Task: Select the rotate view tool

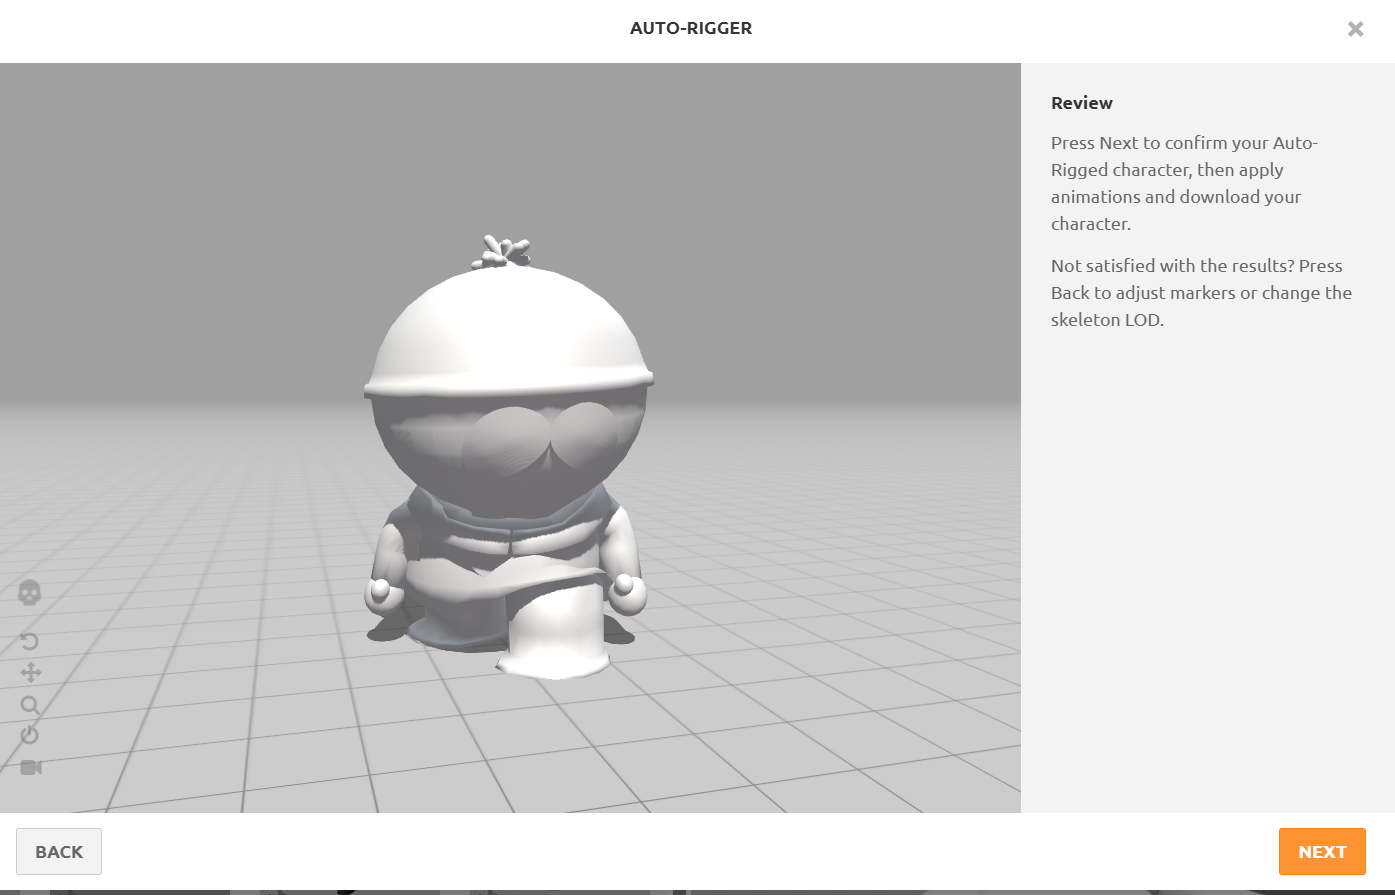Action: 30,641
